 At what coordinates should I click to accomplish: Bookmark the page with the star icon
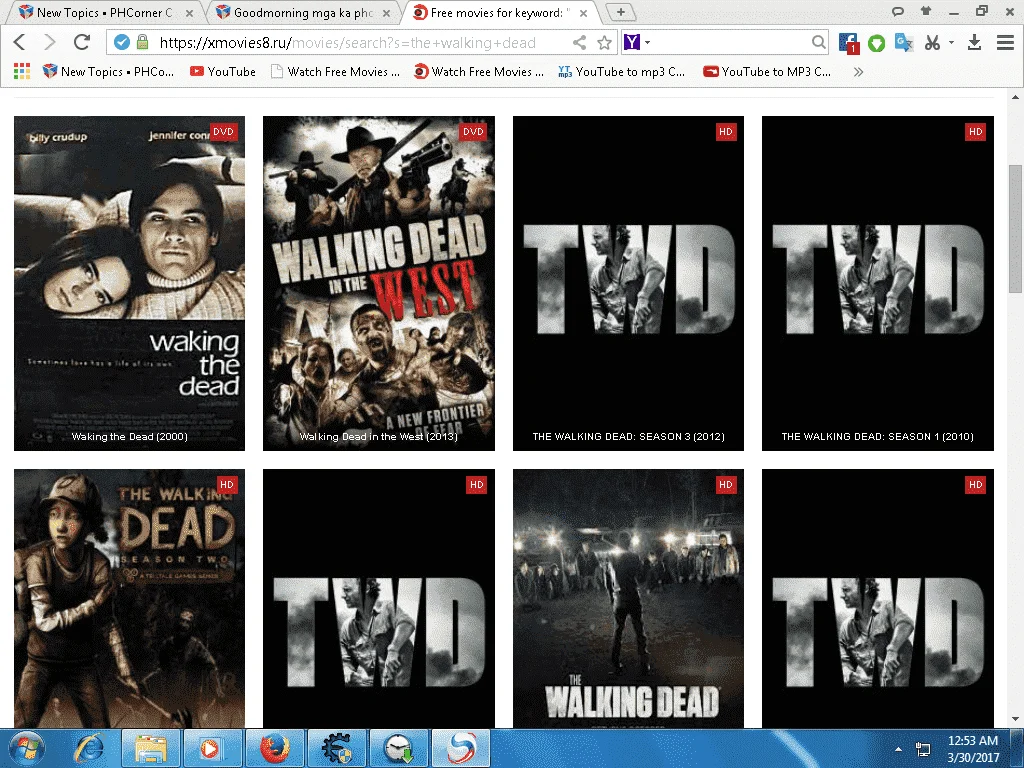[605, 43]
